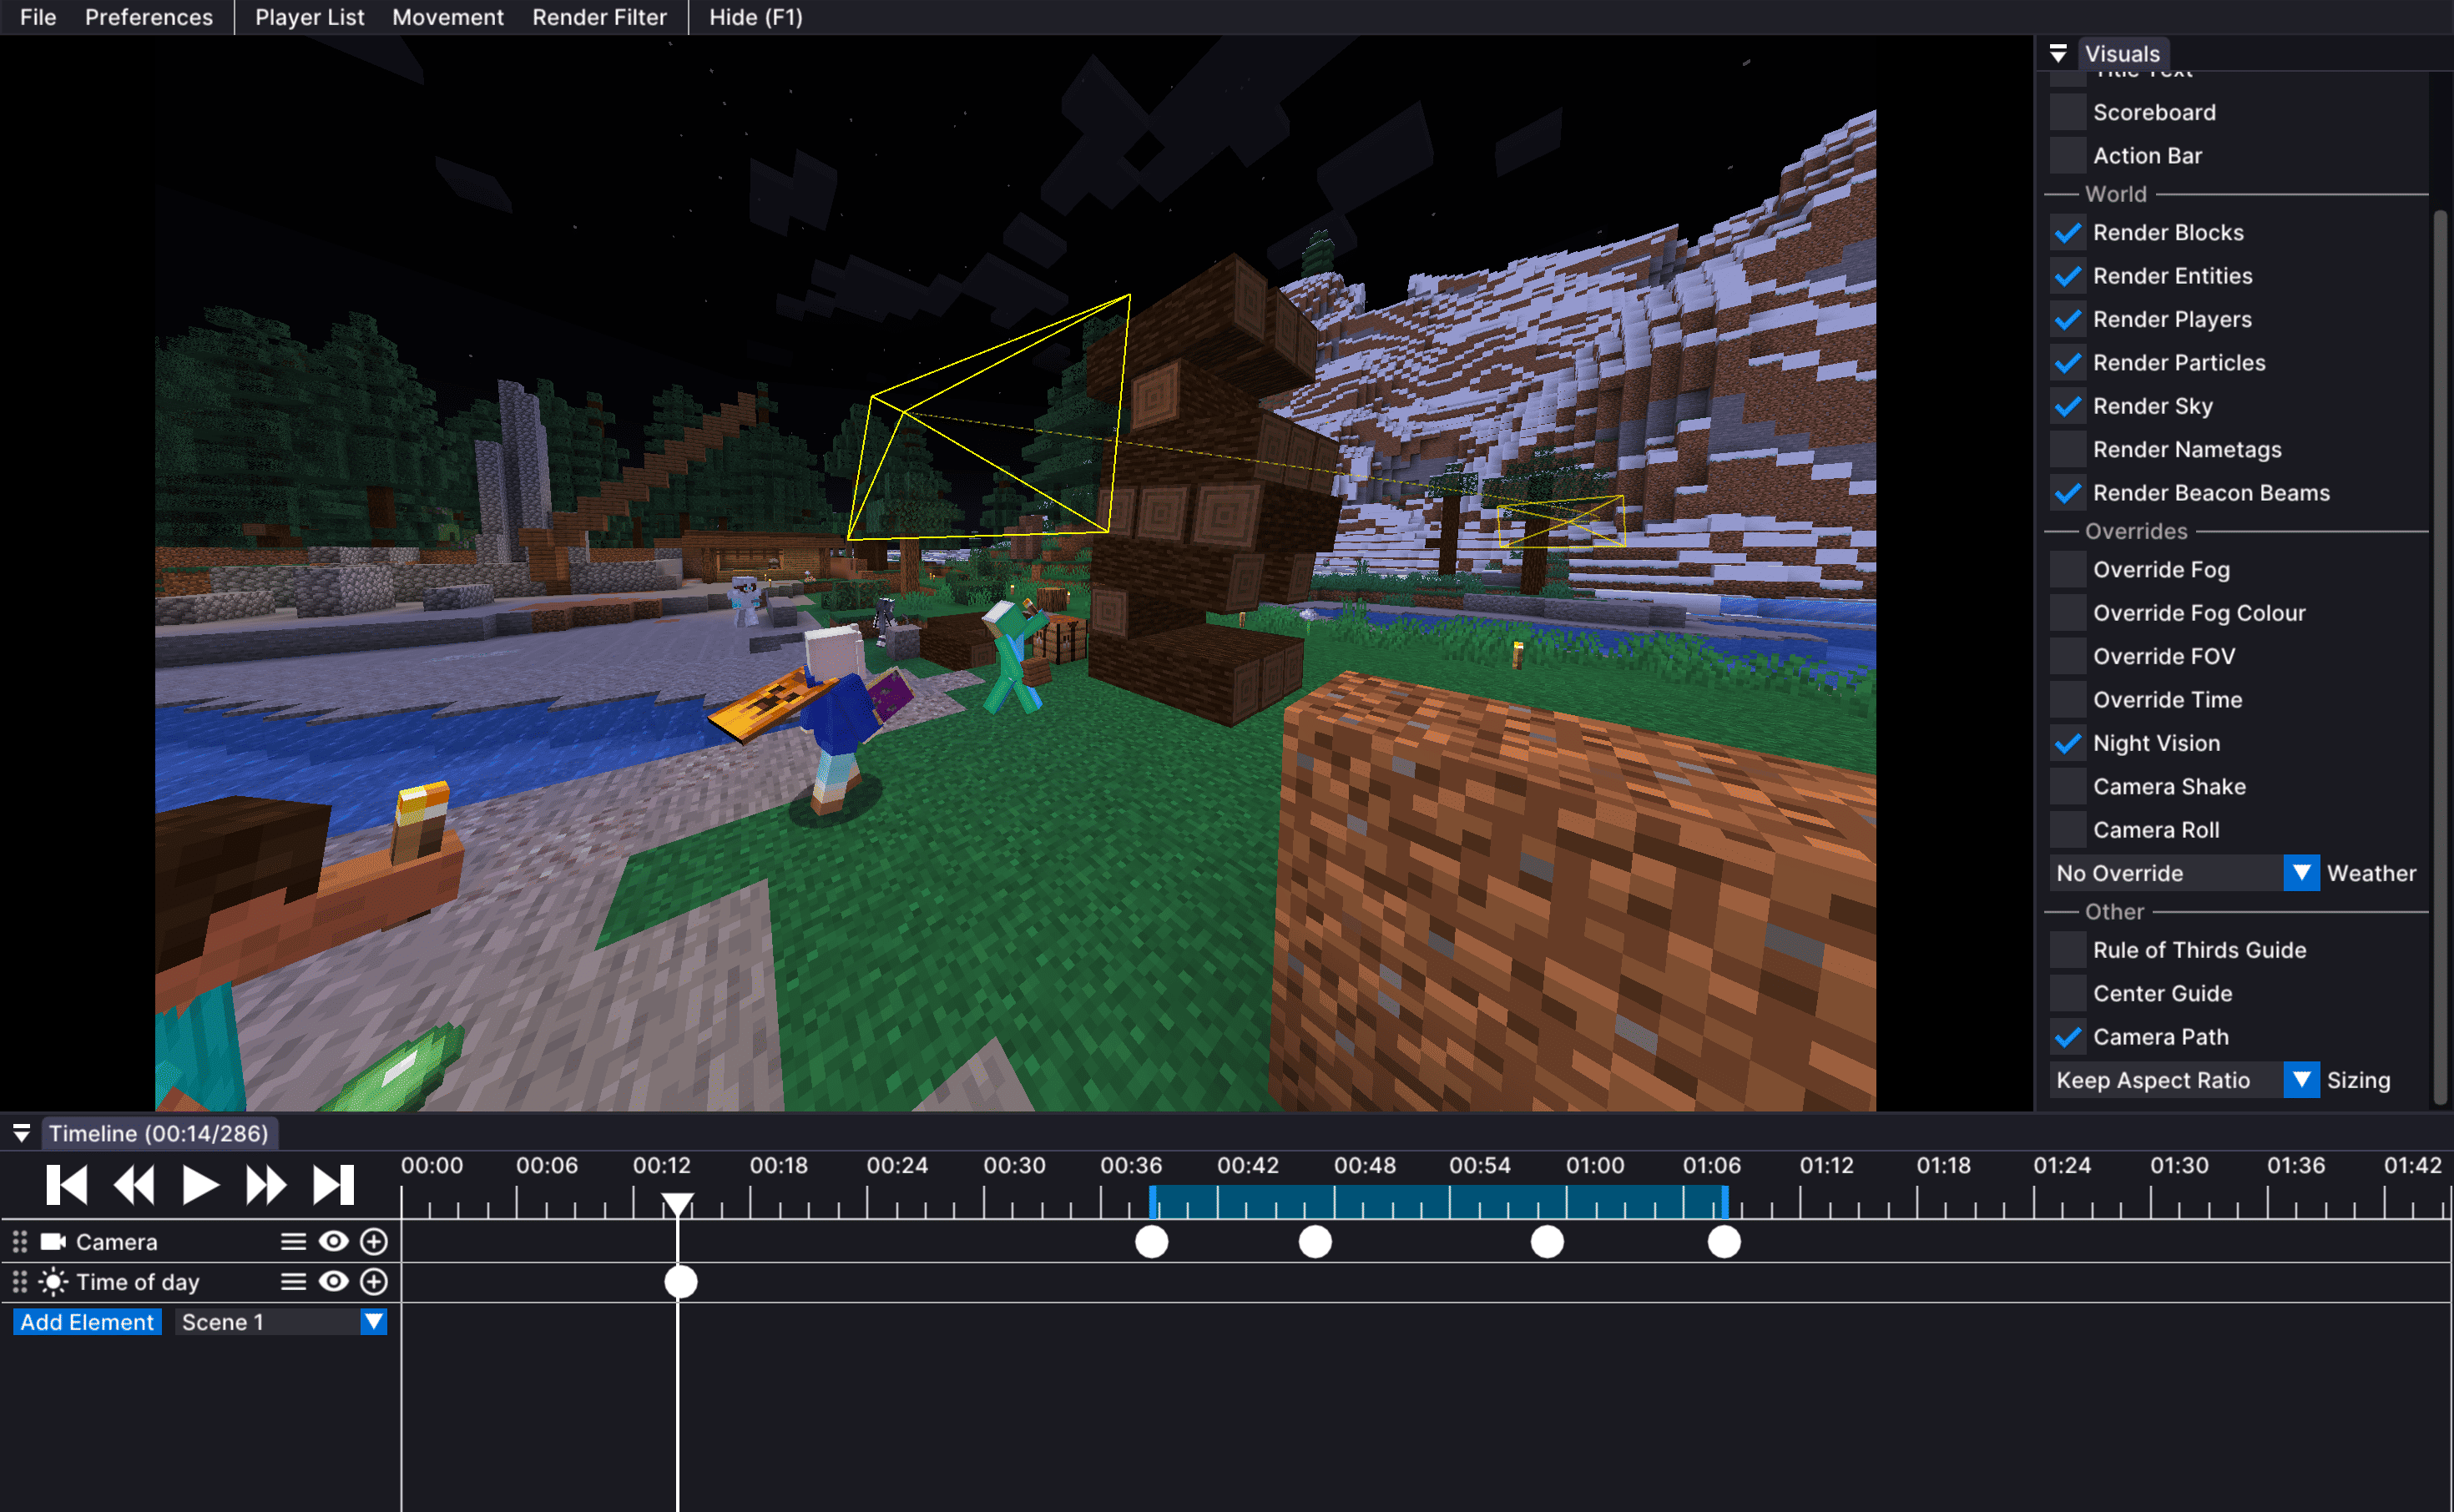The height and width of the screenshot is (1512, 2454).
Task: Click the Add Element button
Action: (x=87, y=1322)
